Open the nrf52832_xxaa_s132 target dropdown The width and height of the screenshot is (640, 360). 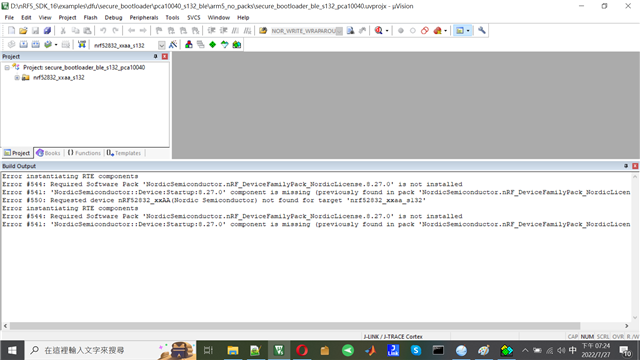click(x=162, y=45)
